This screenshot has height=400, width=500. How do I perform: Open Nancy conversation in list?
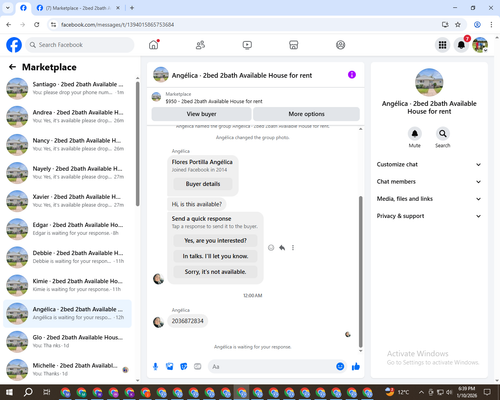67,145
